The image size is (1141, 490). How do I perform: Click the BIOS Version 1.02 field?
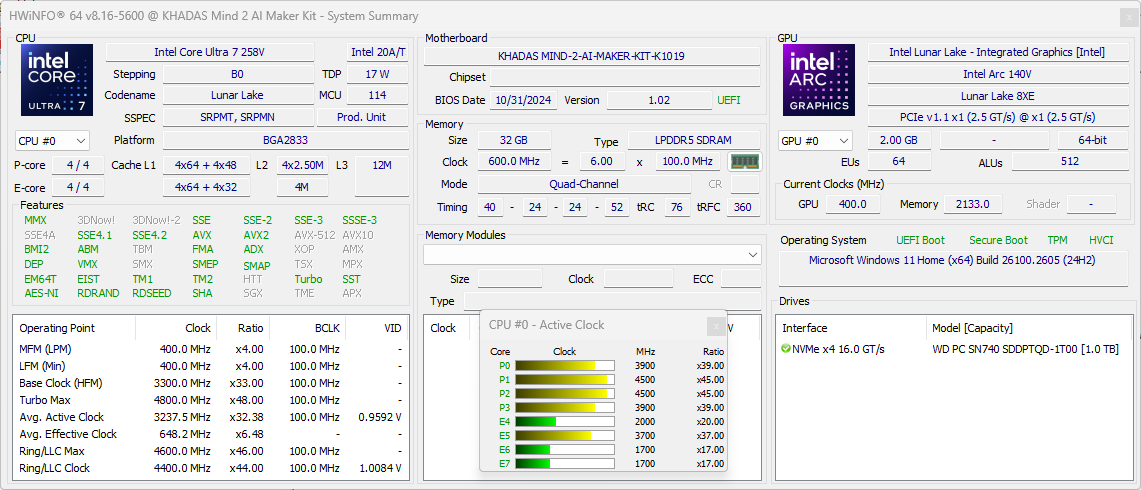tap(659, 100)
